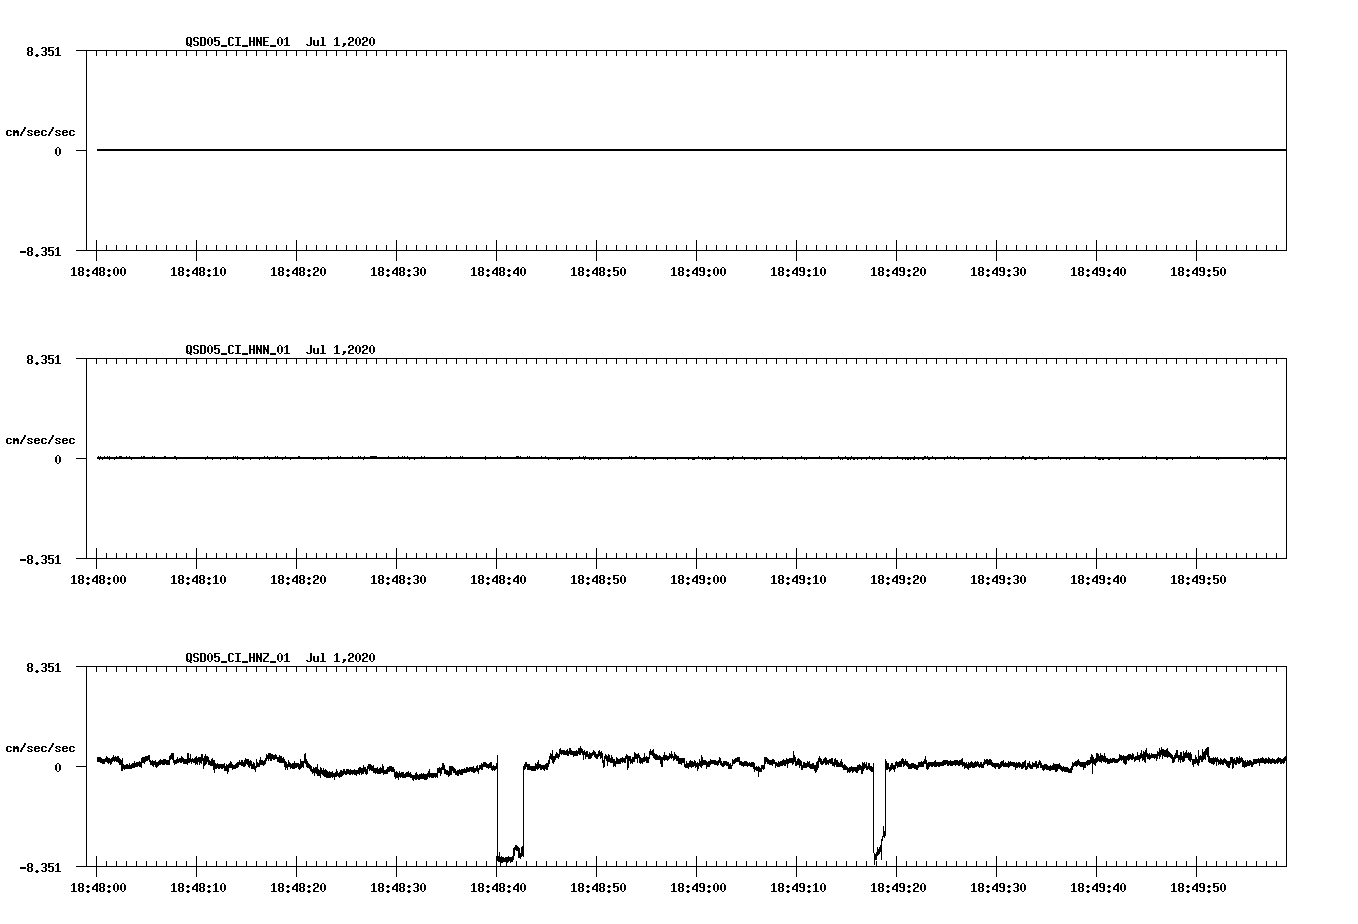
Task: Click the 18:48:50 time label under HNN plot
Action: [598, 580]
